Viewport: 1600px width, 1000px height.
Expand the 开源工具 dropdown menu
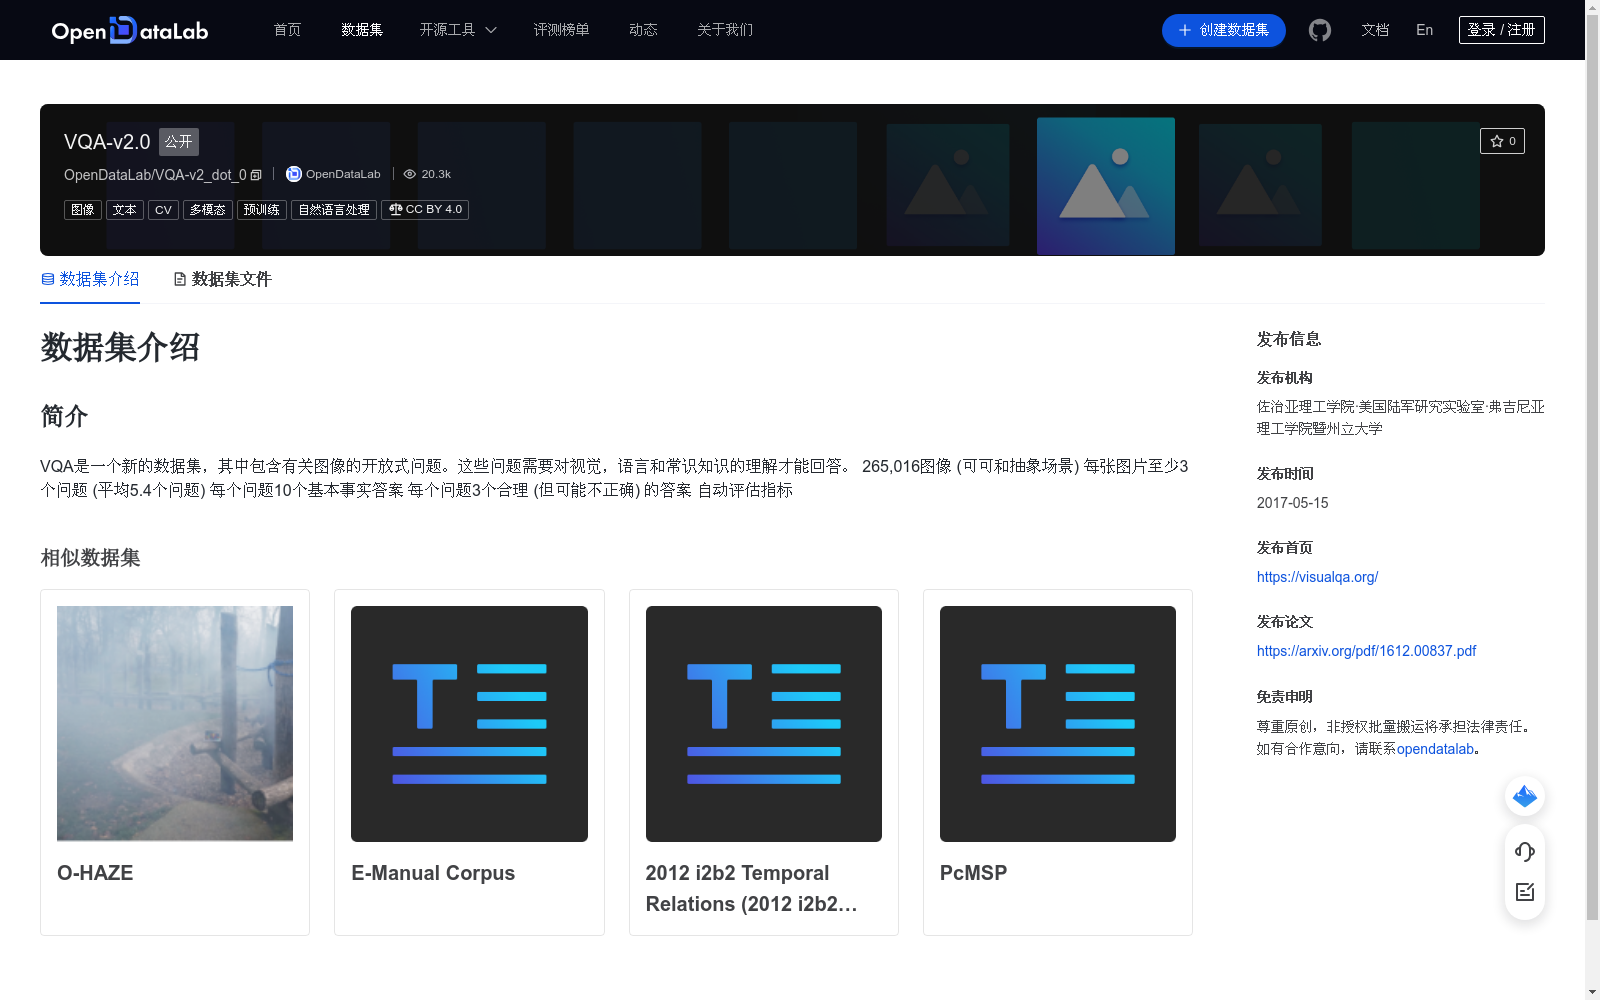tap(458, 30)
